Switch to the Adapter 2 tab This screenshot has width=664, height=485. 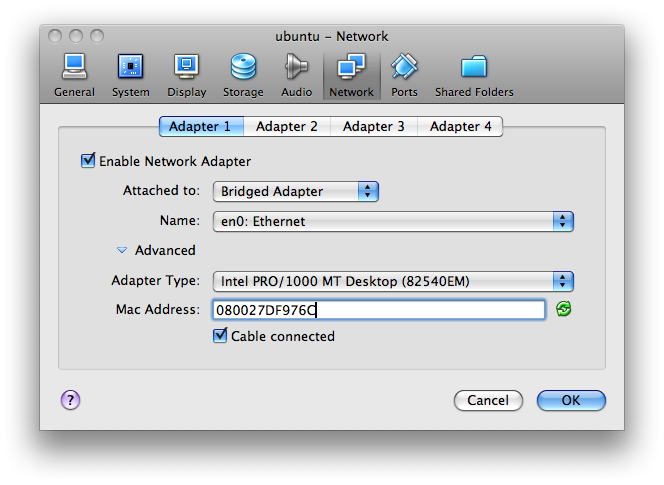click(x=287, y=127)
